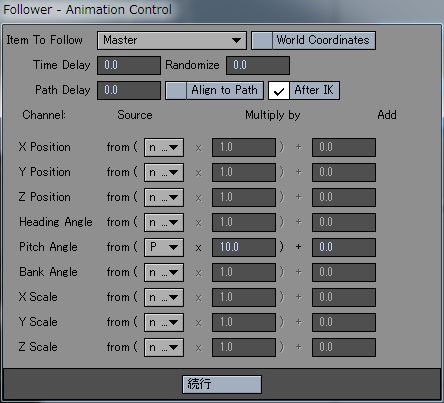Open the Bank Angle source dropdown
Image resolution: width=444 pixels, height=403 pixels.
pyautogui.click(x=164, y=272)
